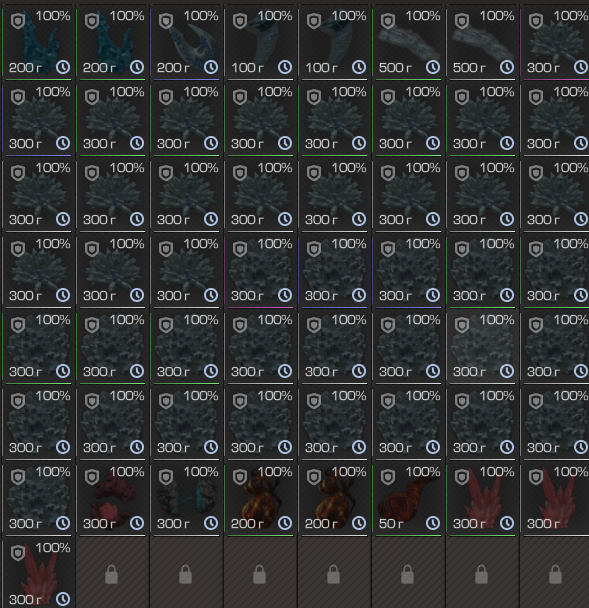Select the spiky artifact with purple border
The width and height of the screenshot is (589, 608).
[38, 118]
